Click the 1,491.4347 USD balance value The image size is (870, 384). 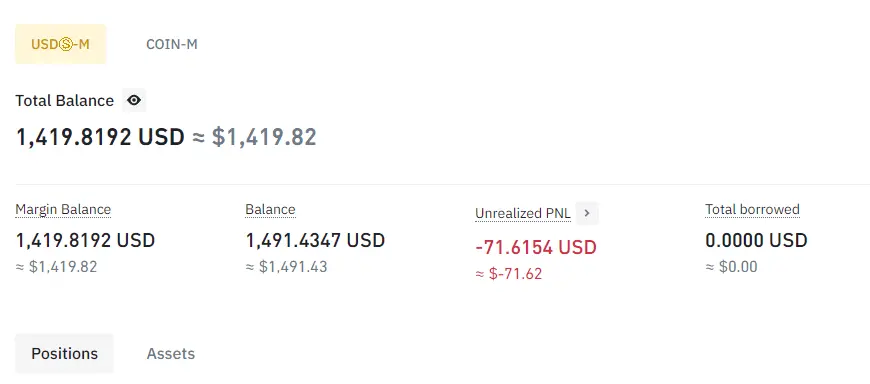point(315,240)
